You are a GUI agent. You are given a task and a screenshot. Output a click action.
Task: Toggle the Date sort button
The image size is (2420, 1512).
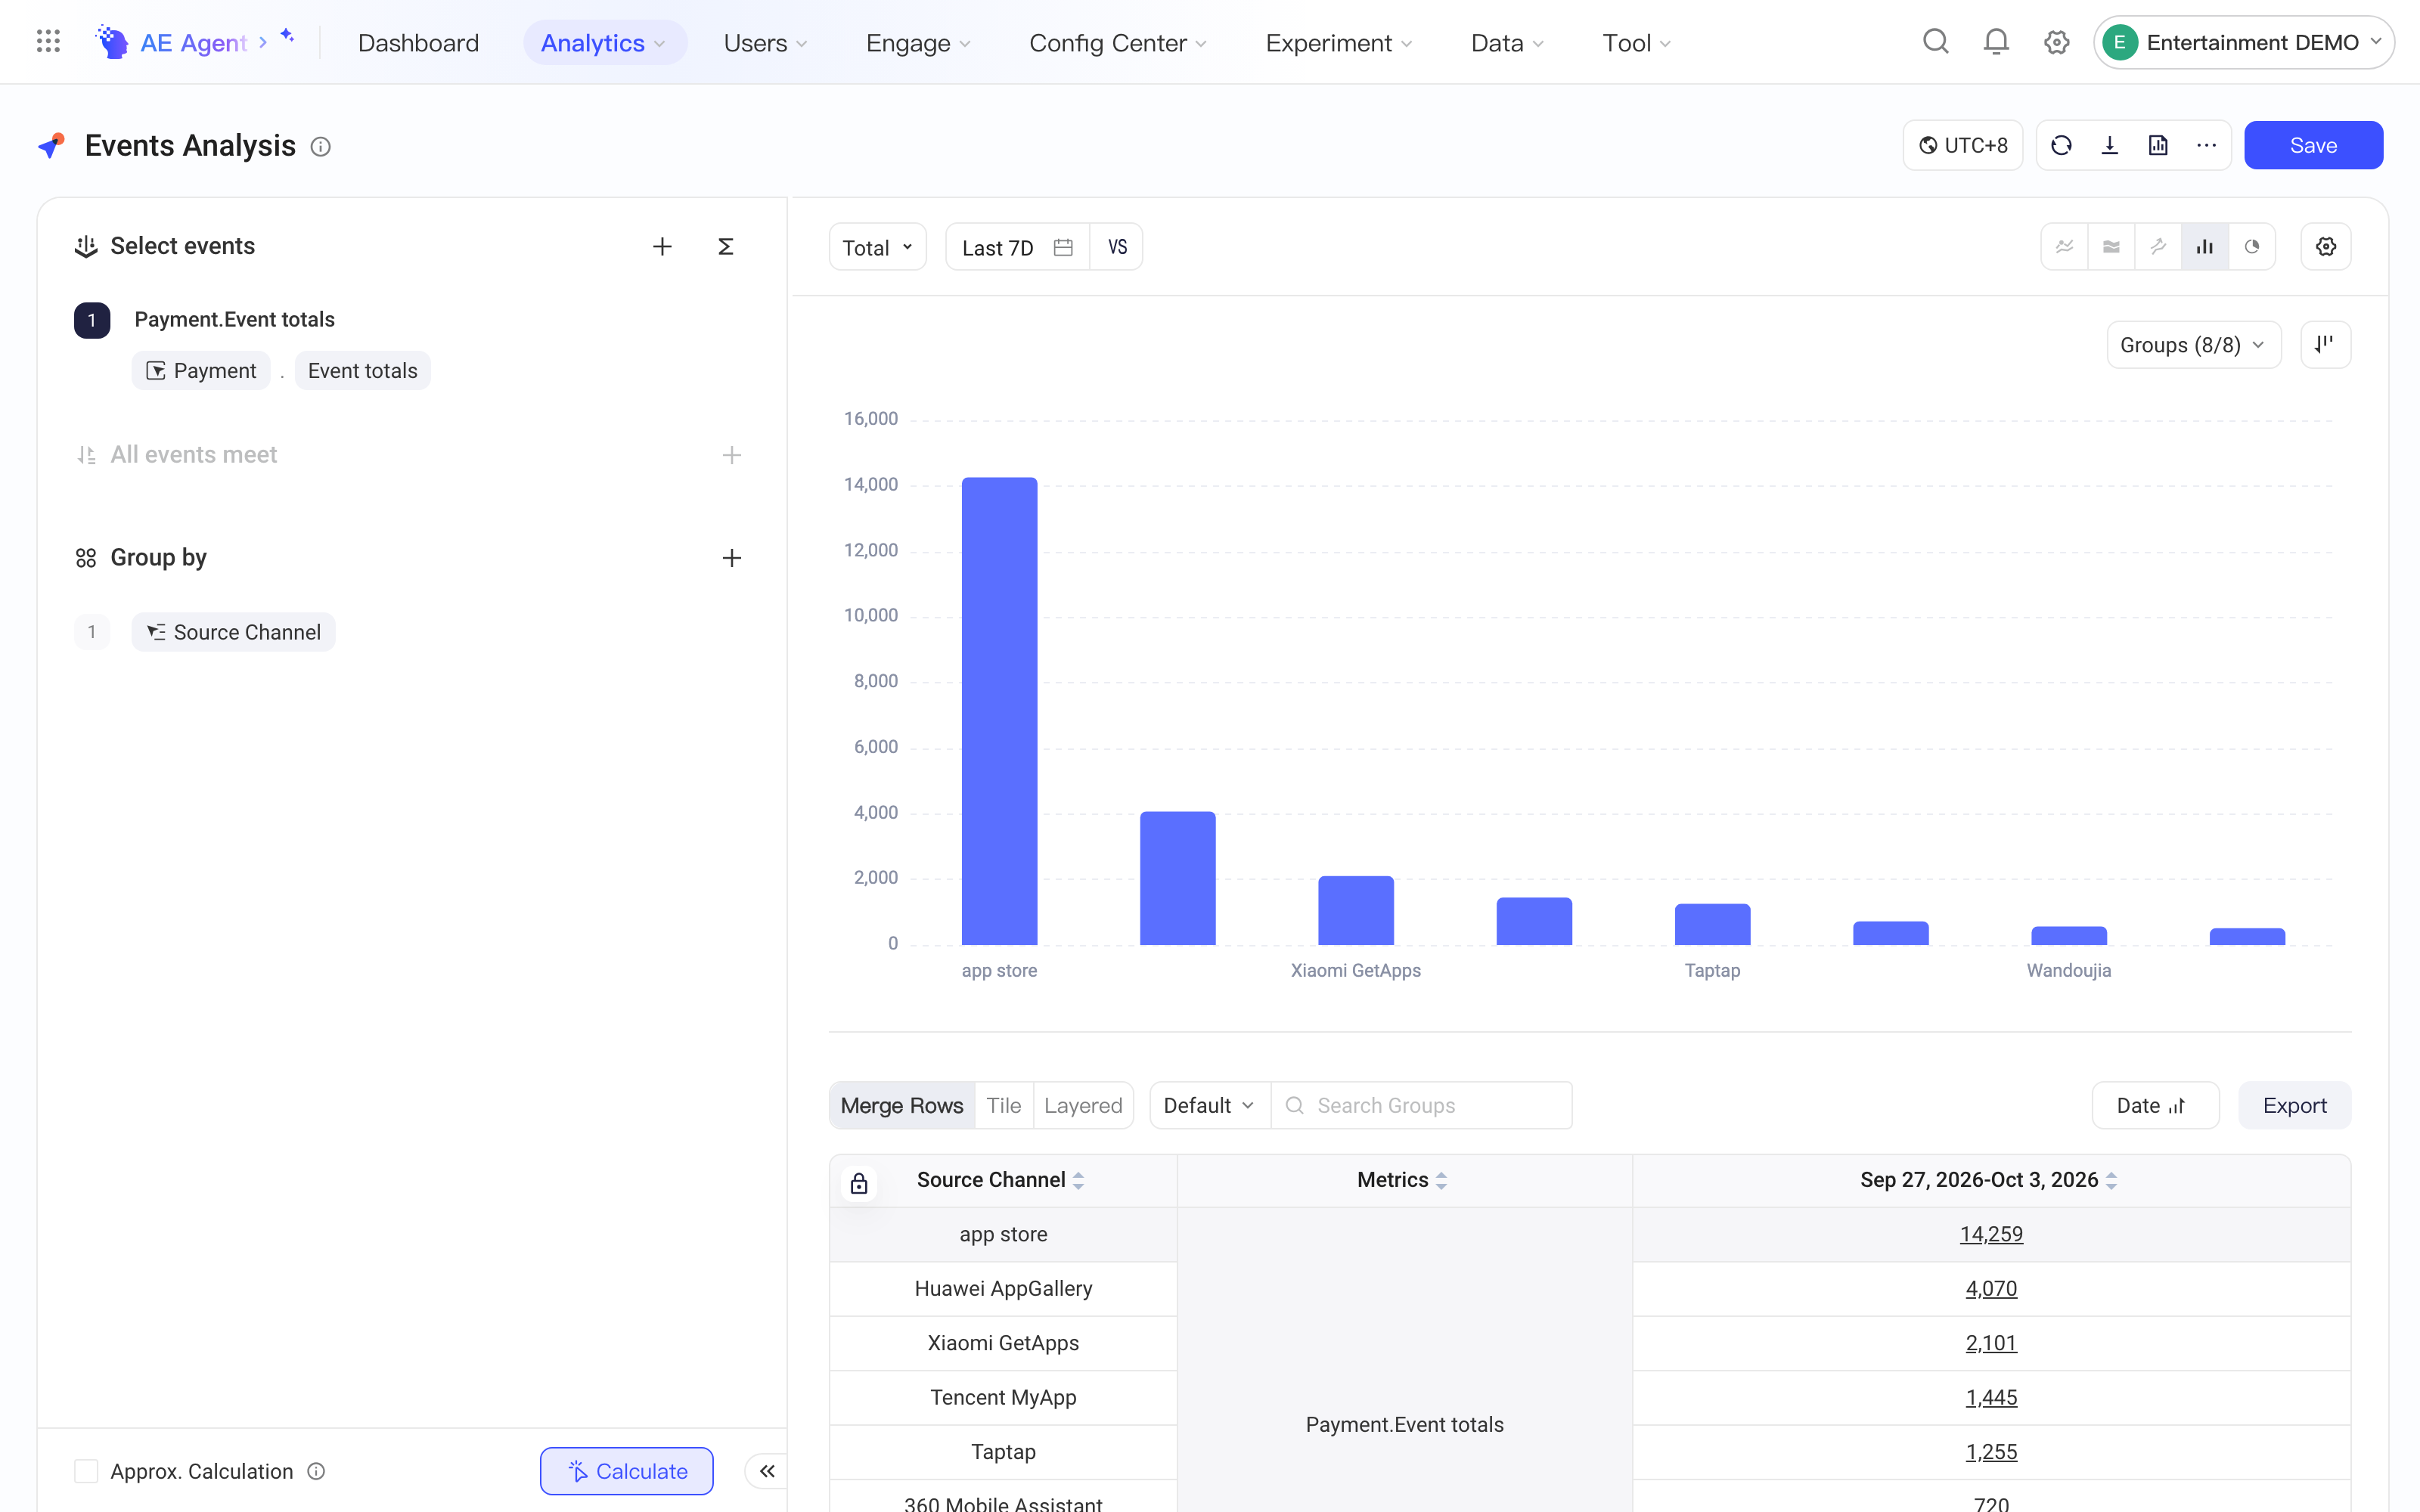pos(2155,1105)
